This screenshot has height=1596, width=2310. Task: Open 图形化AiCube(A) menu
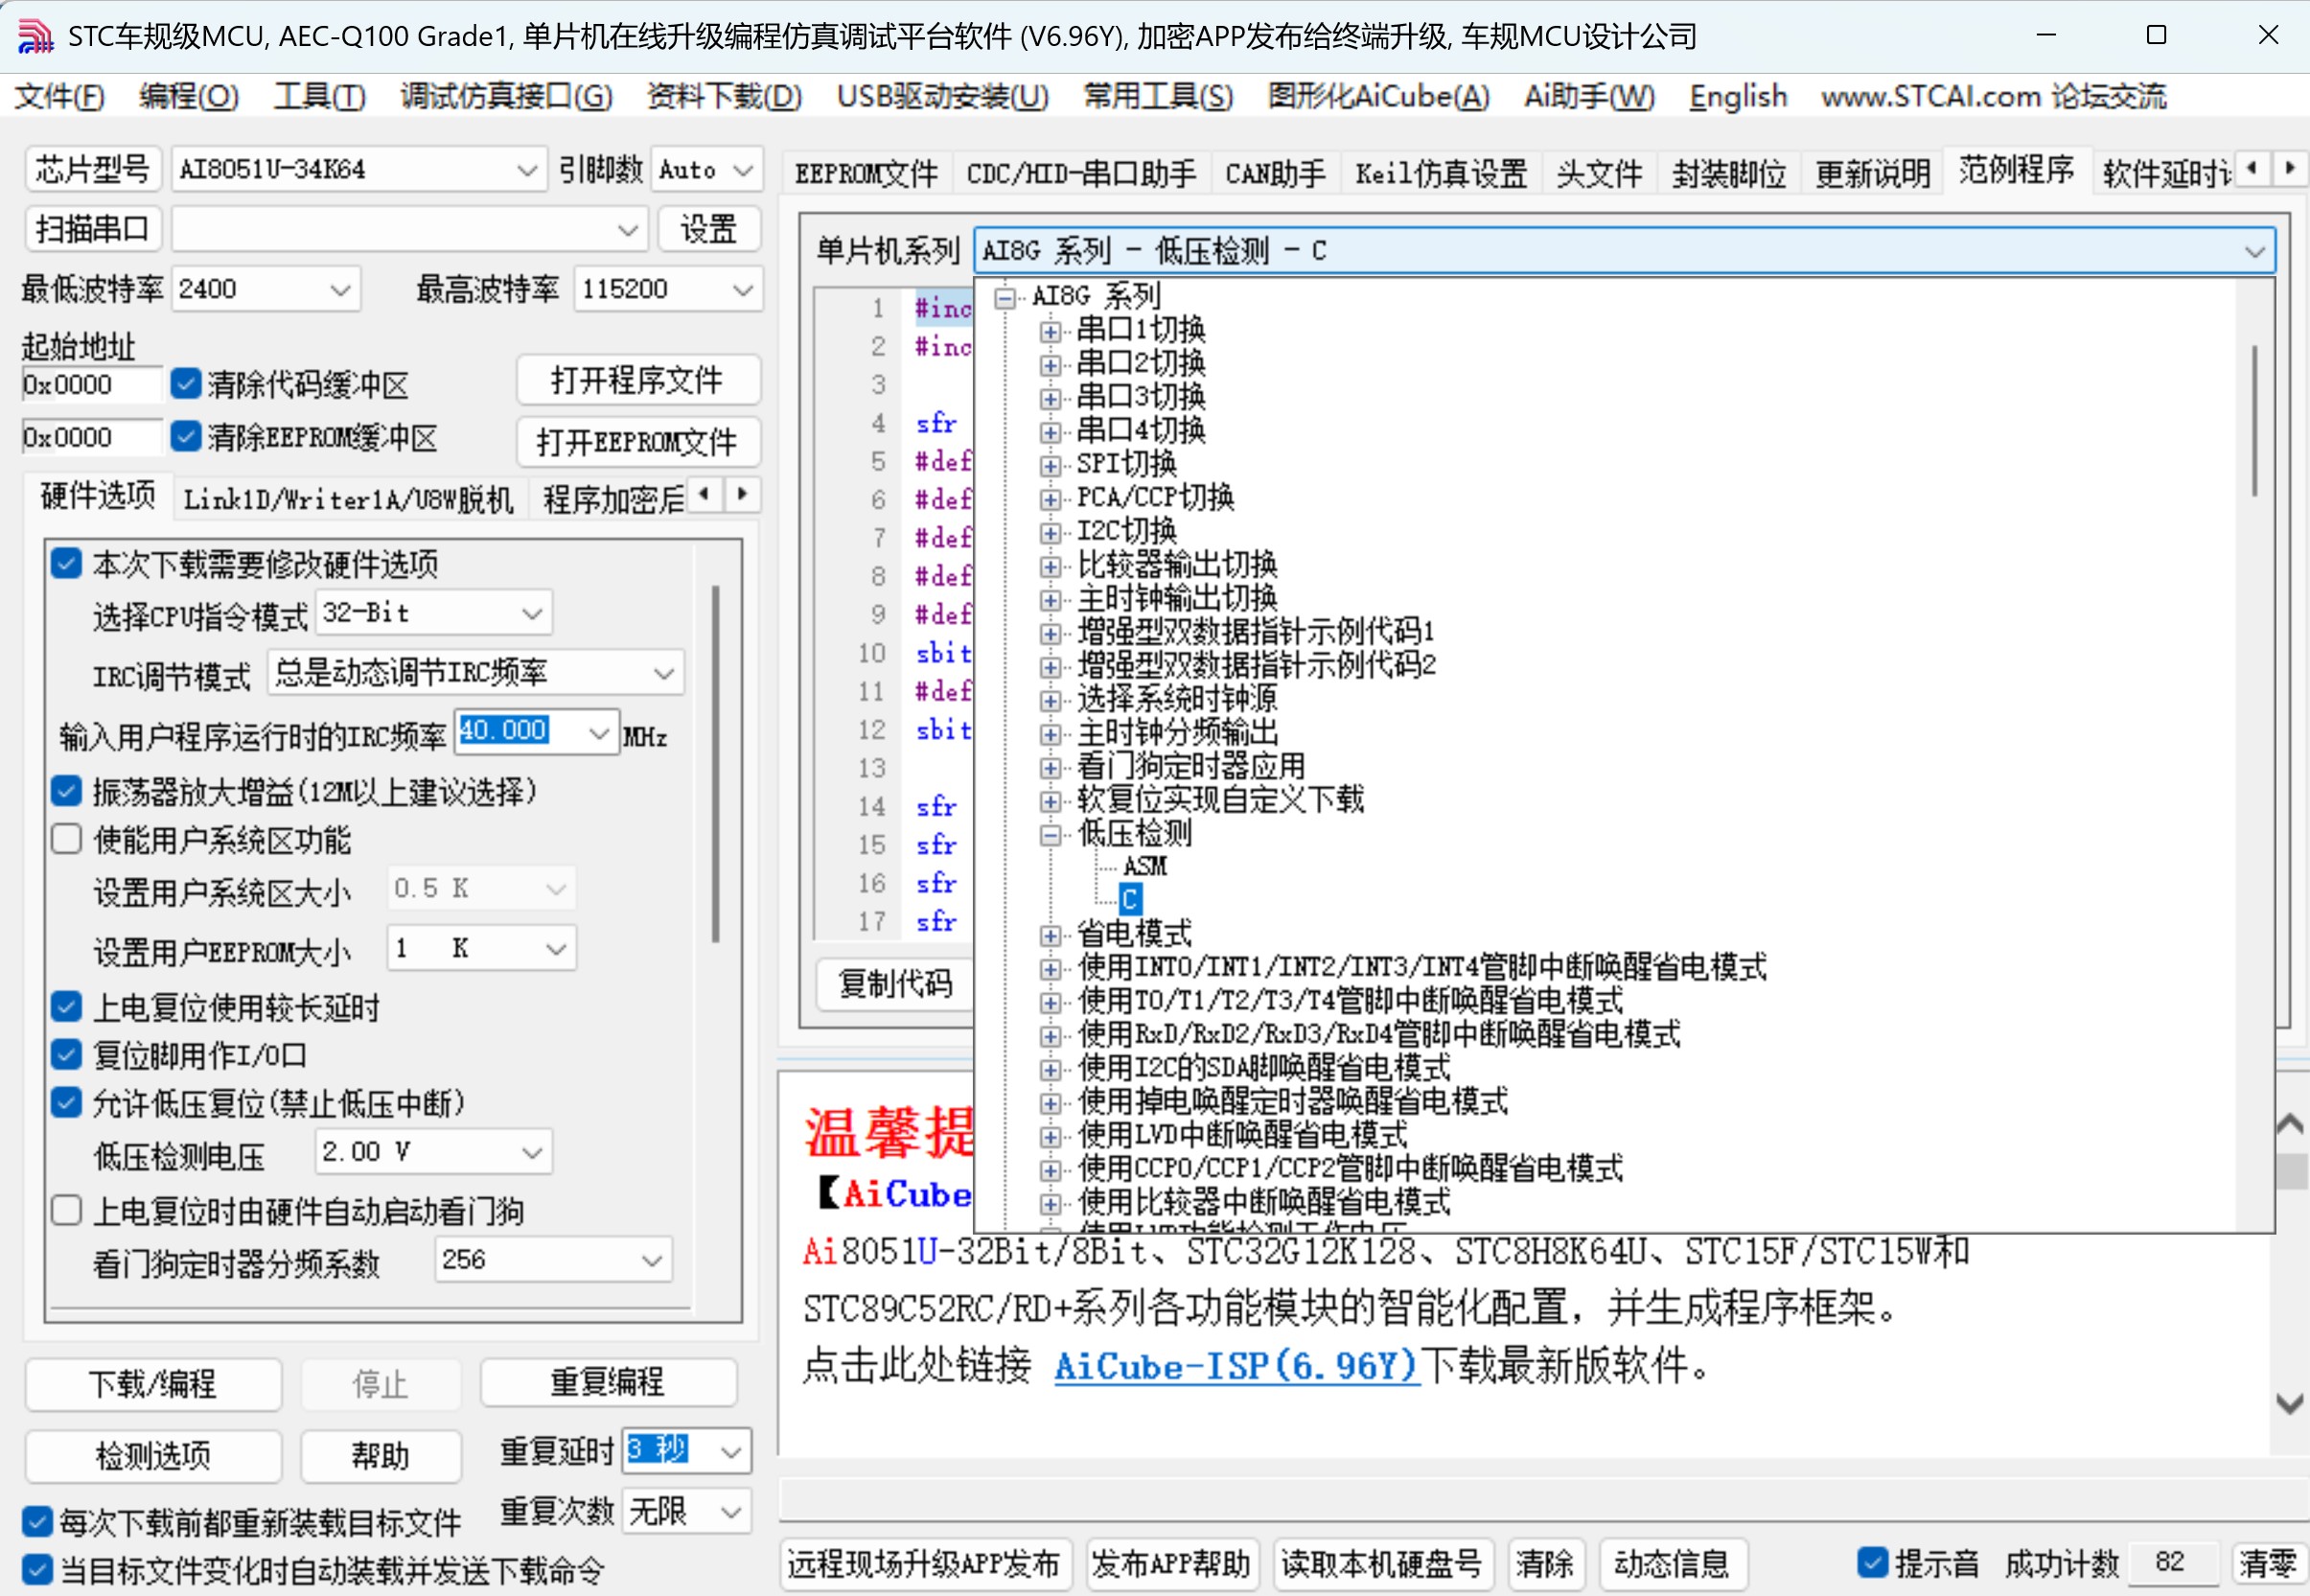pos(1378,97)
